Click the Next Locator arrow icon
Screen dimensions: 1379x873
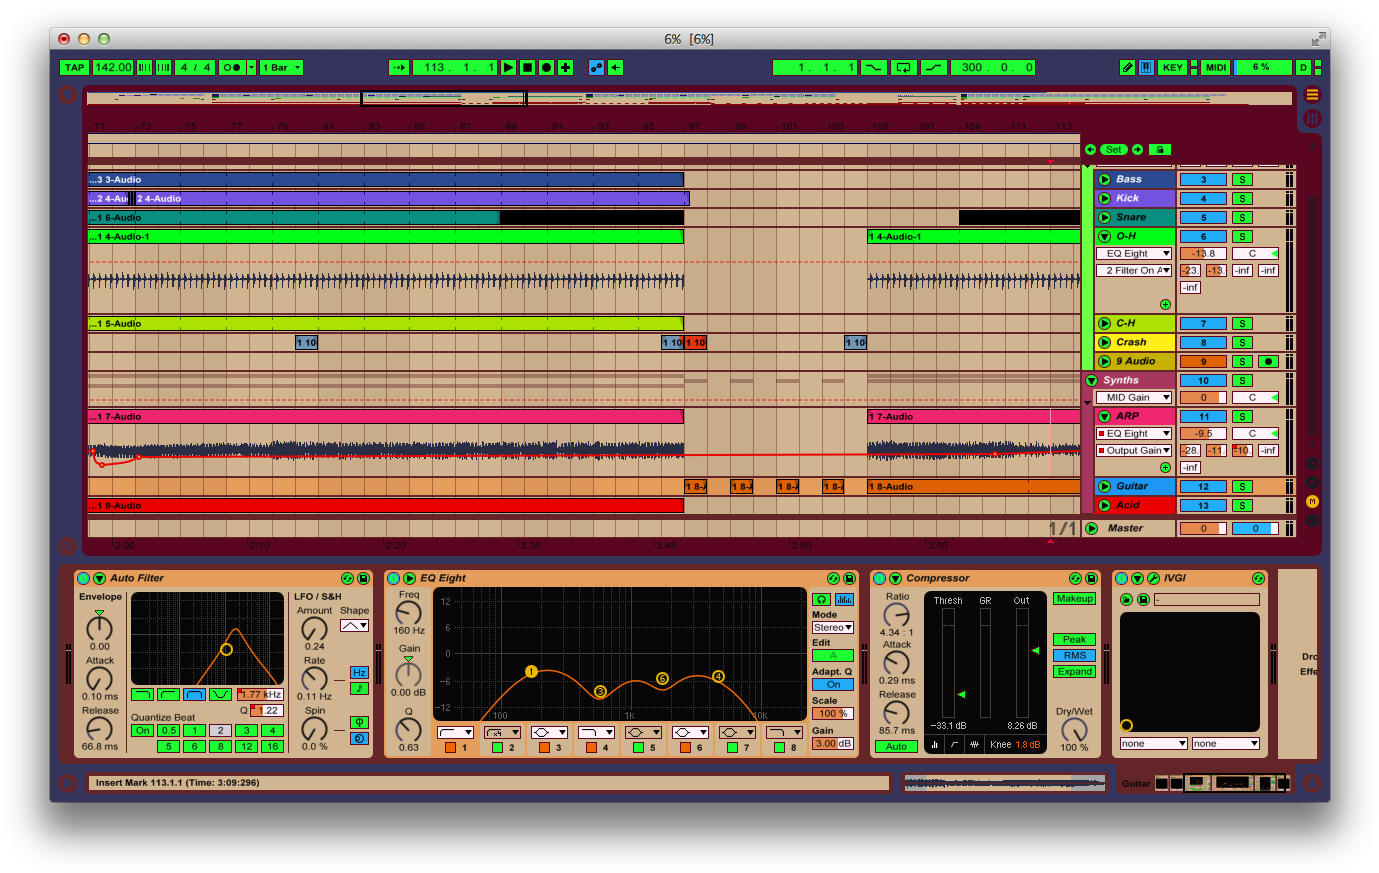point(1137,150)
